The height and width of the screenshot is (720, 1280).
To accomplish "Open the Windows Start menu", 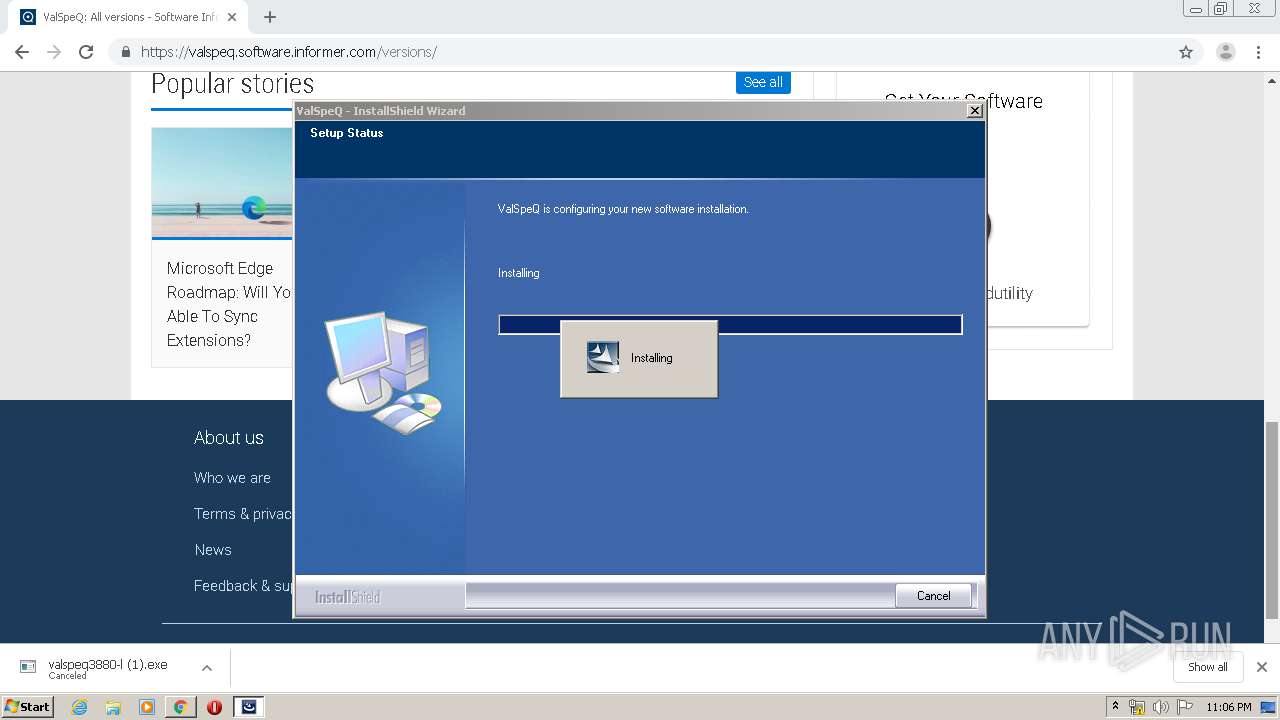I will (28, 706).
